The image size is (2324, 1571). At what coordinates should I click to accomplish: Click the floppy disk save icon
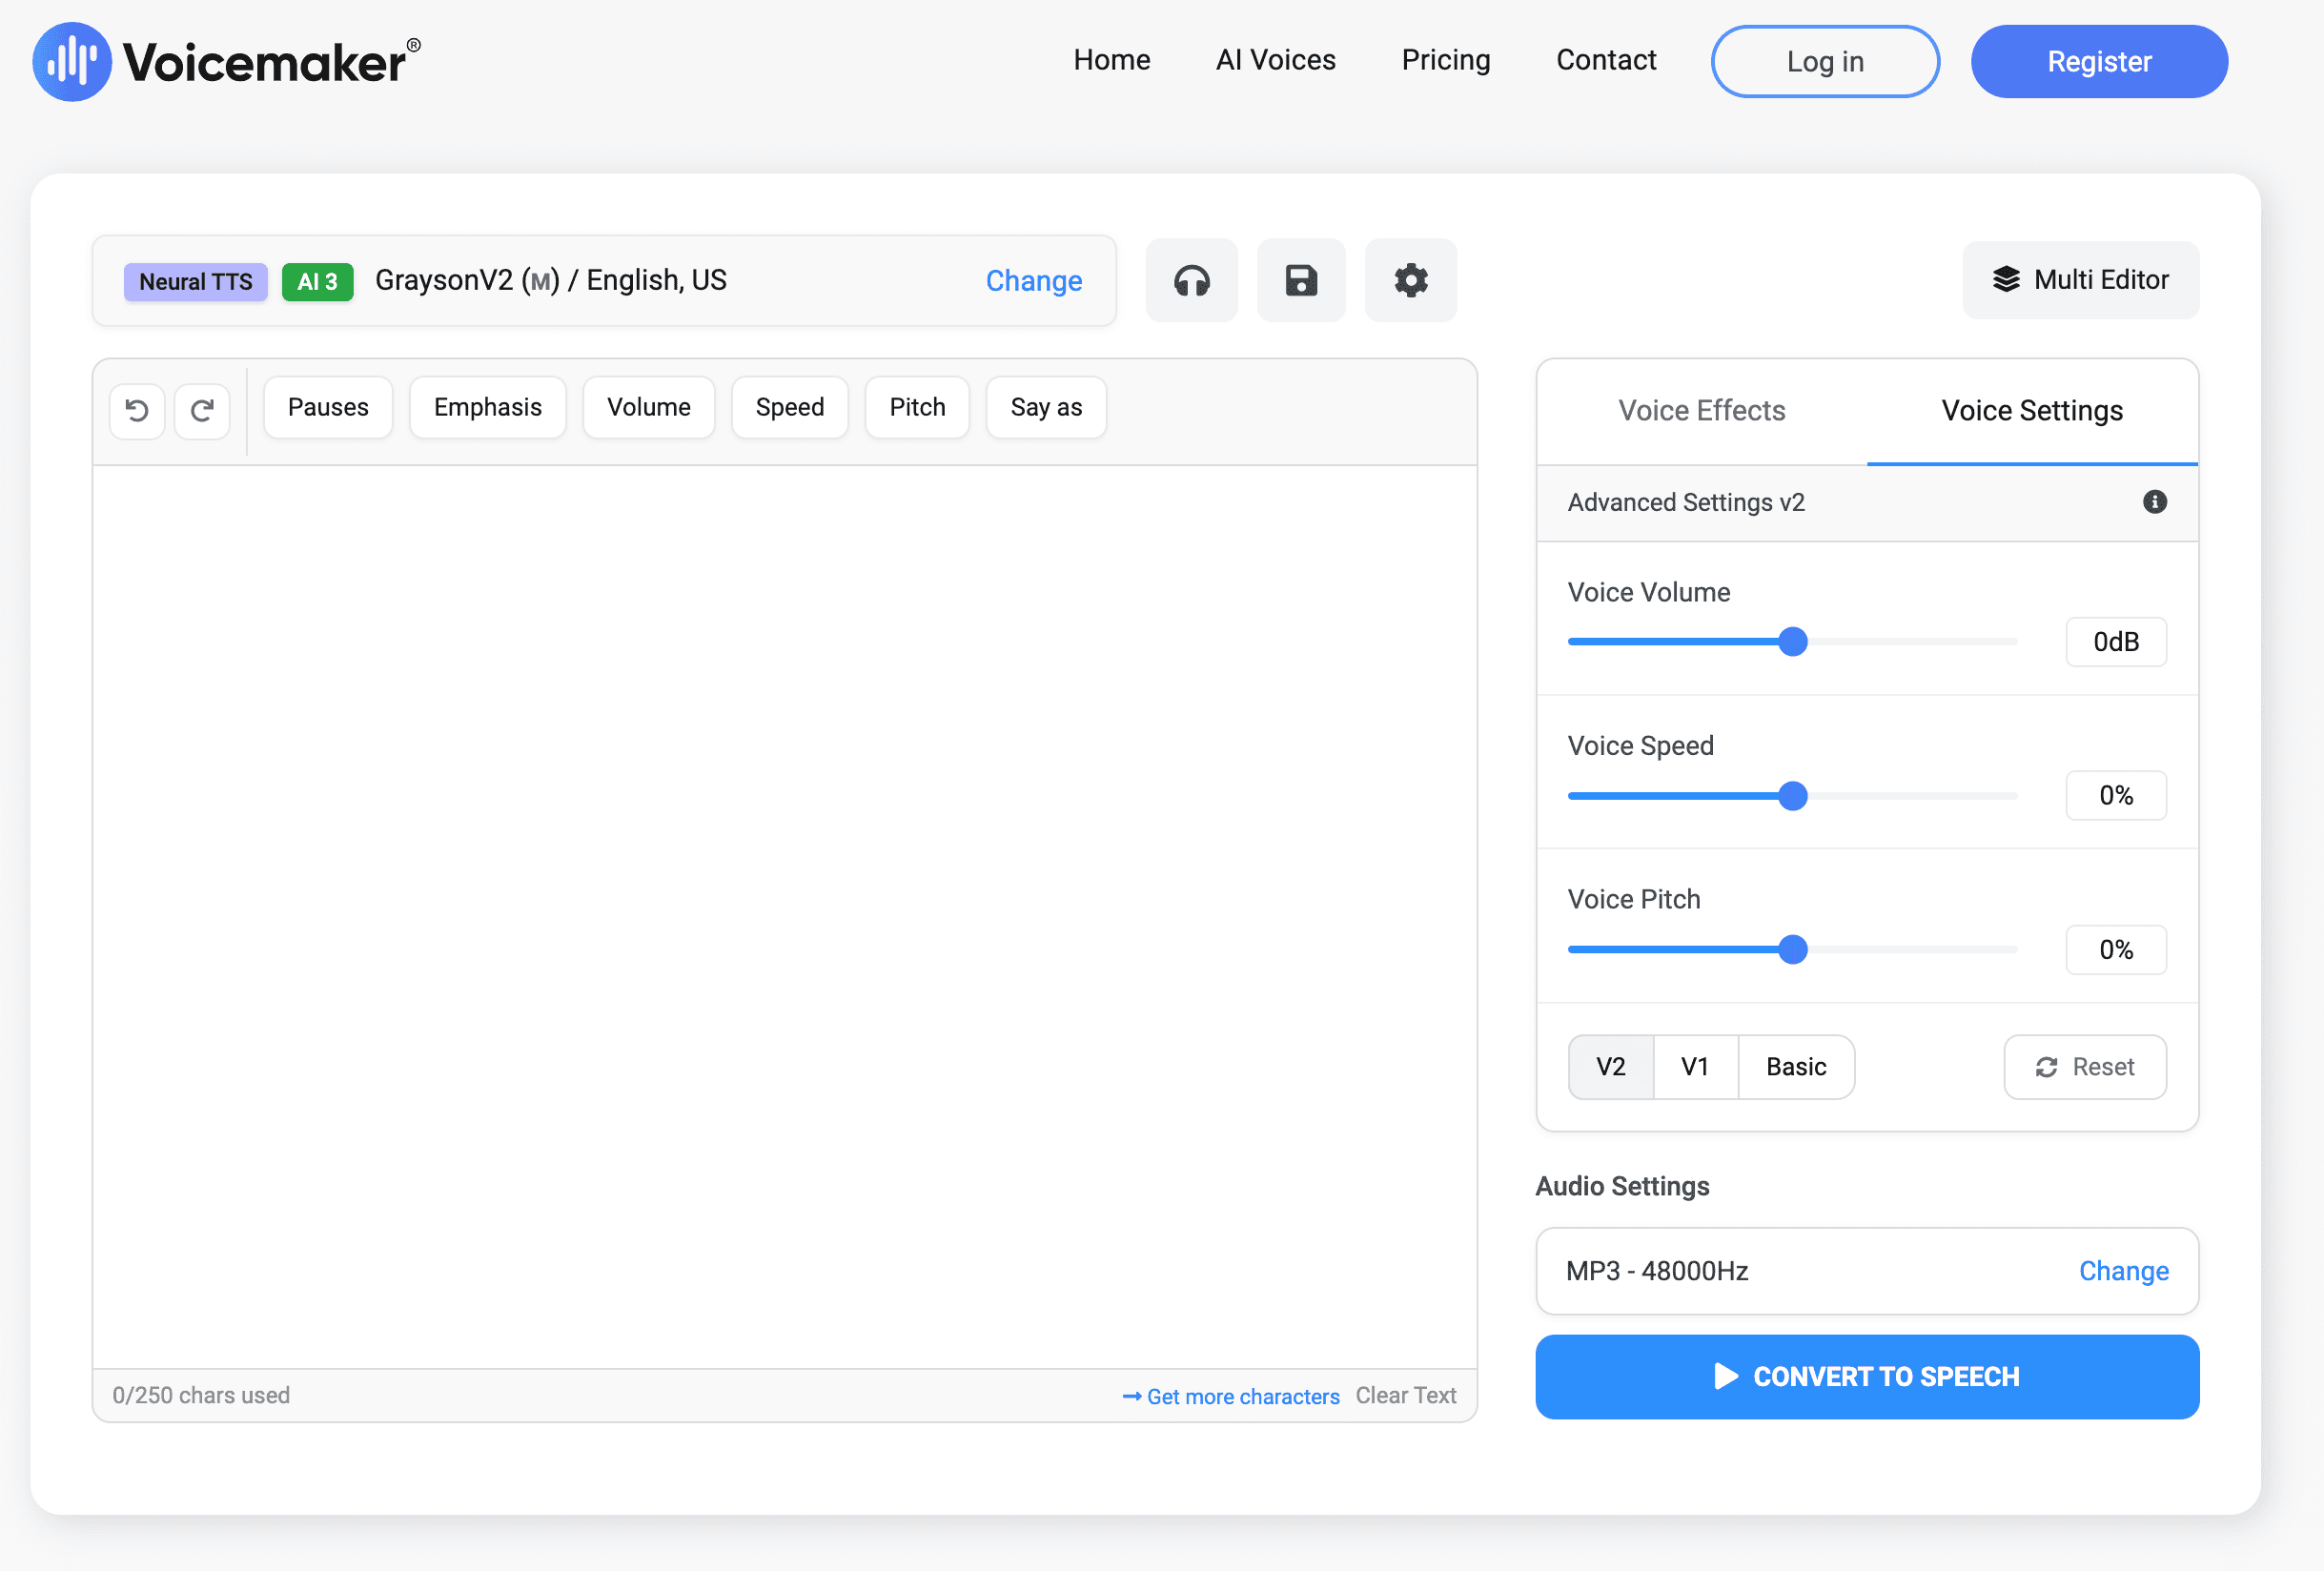1301,281
